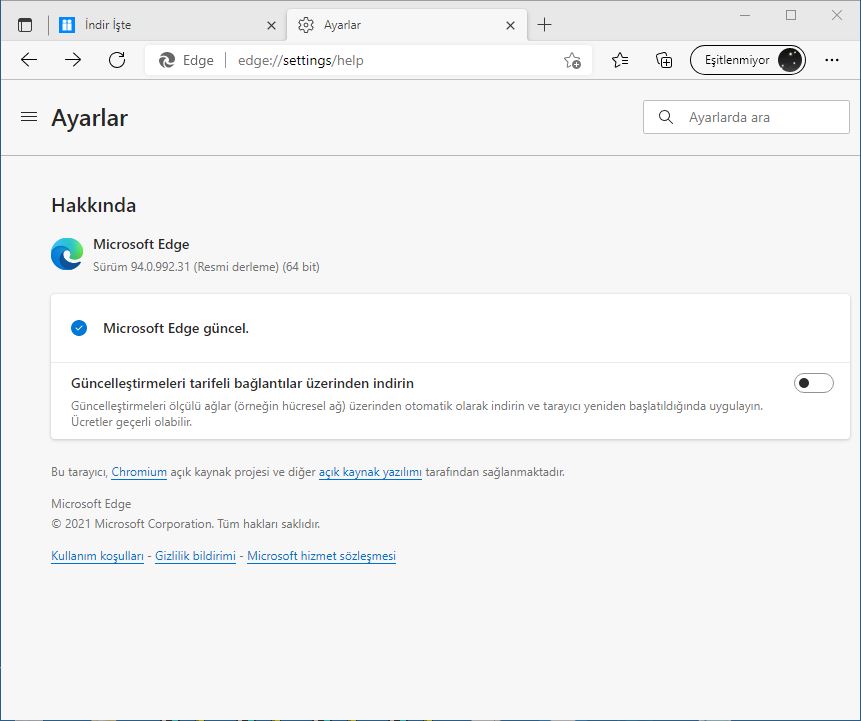Image resolution: width=861 pixels, height=721 pixels.
Task: Open the Collections icon
Action: pyautogui.click(x=664, y=60)
